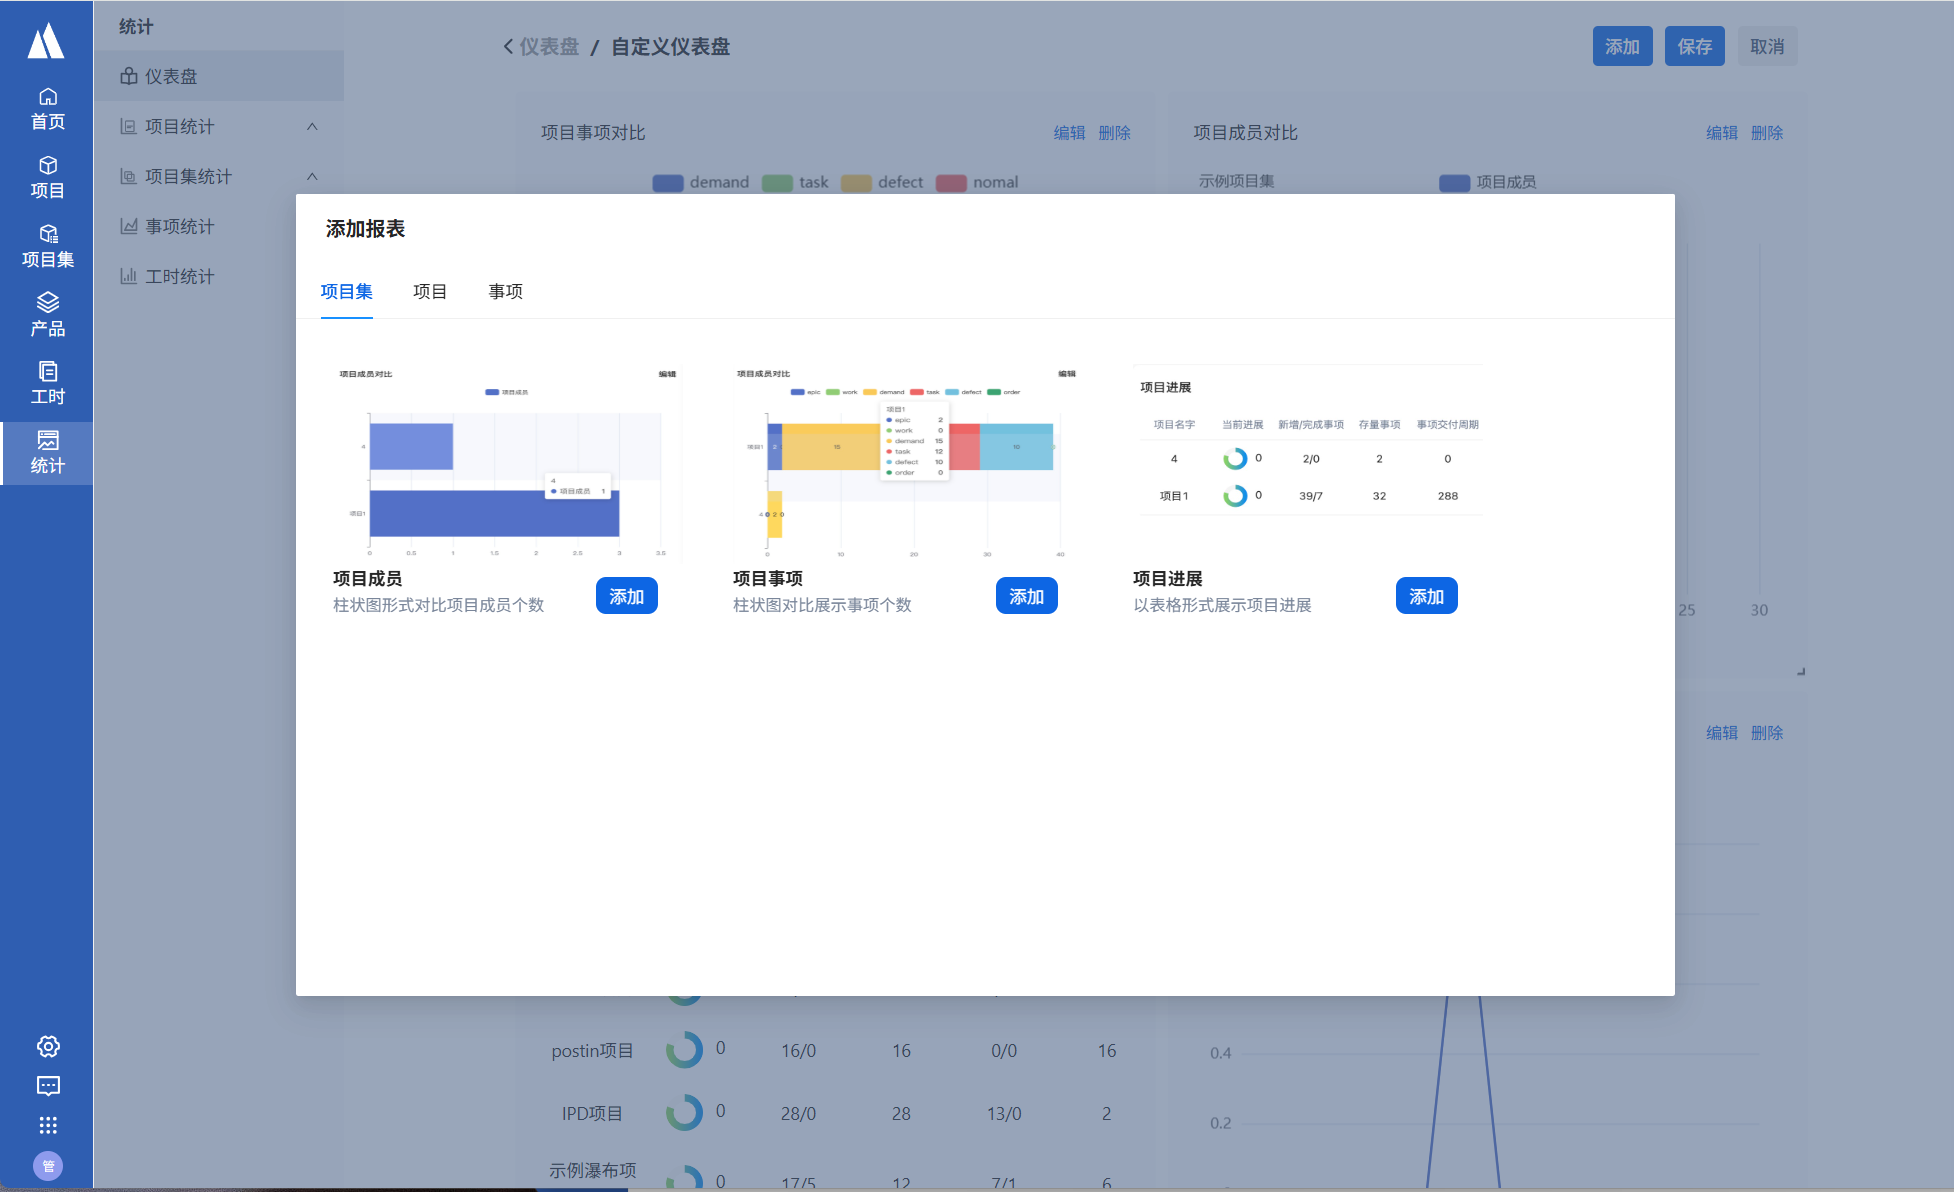
Task: Open the message feedback icon
Action: 48,1086
